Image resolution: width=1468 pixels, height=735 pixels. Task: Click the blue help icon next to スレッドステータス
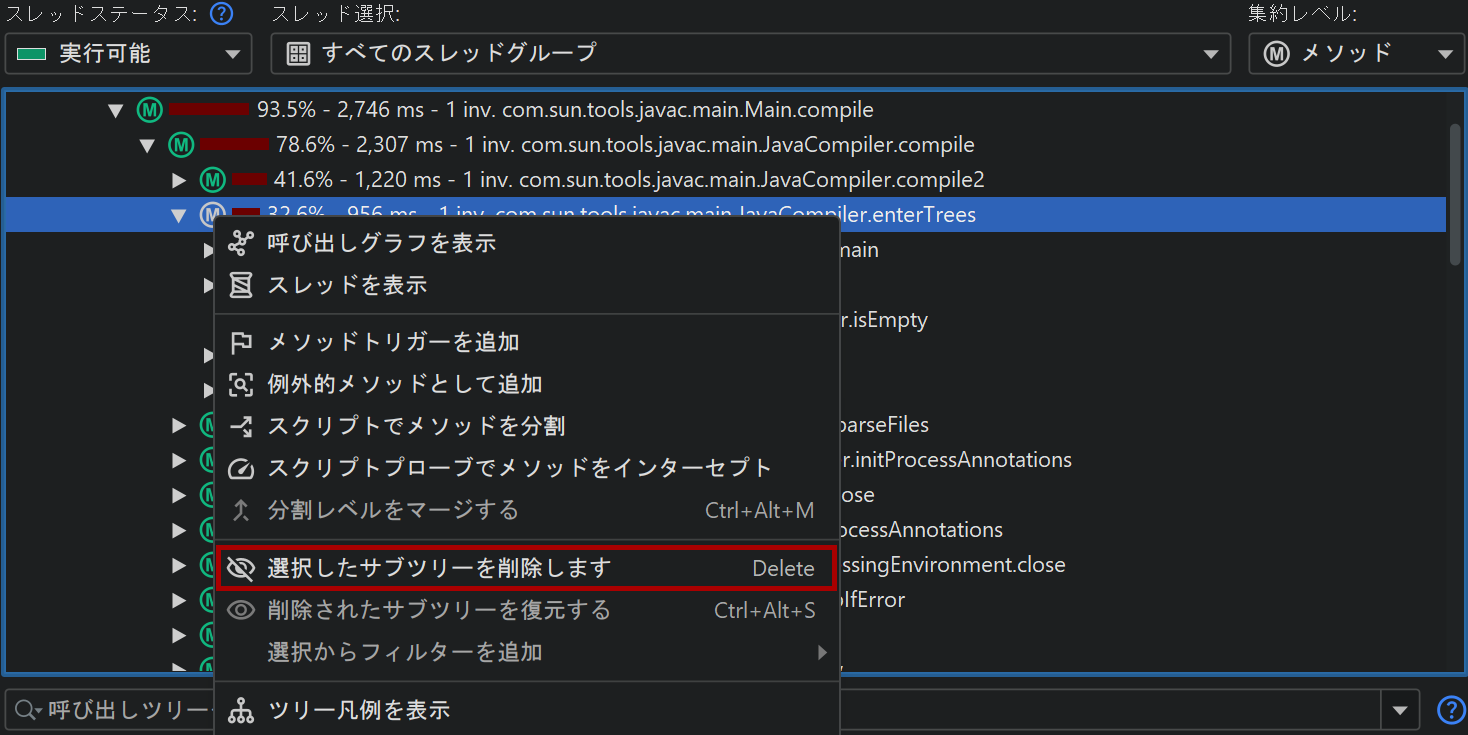(222, 14)
